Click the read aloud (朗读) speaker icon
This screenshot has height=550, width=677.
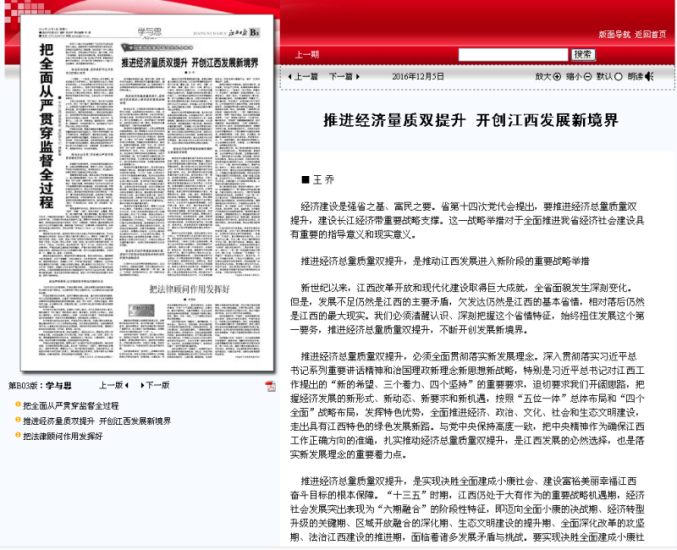649,76
